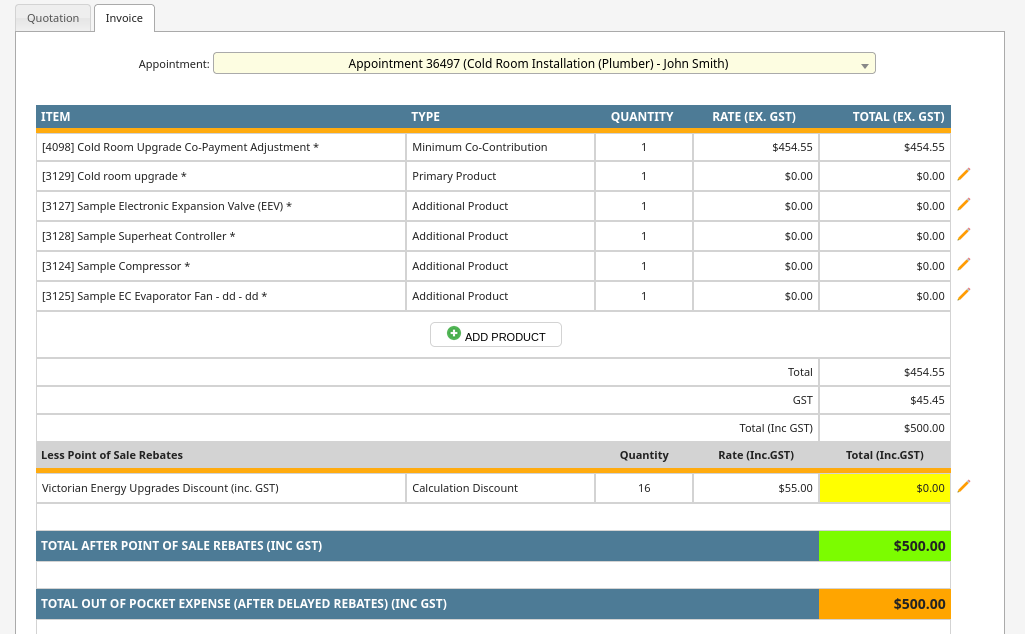Click the yellow rebate total cell
This screenshot has height=634, width=1025.
click(884, 488)
